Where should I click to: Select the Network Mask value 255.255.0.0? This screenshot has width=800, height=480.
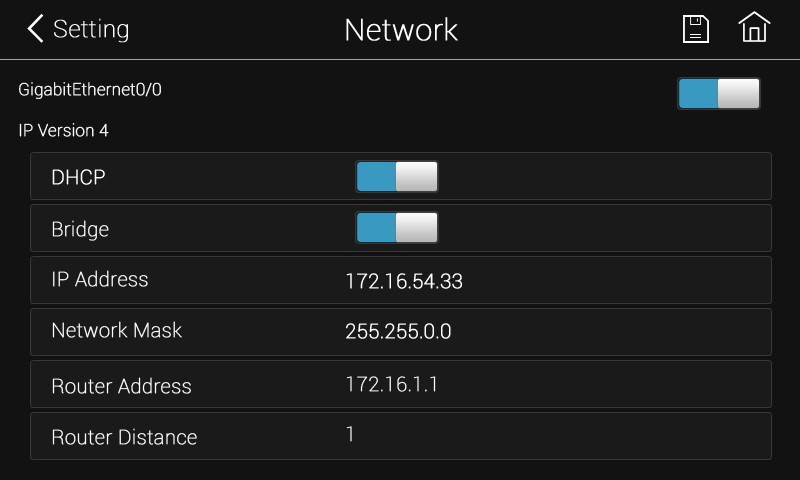point(398,332)
